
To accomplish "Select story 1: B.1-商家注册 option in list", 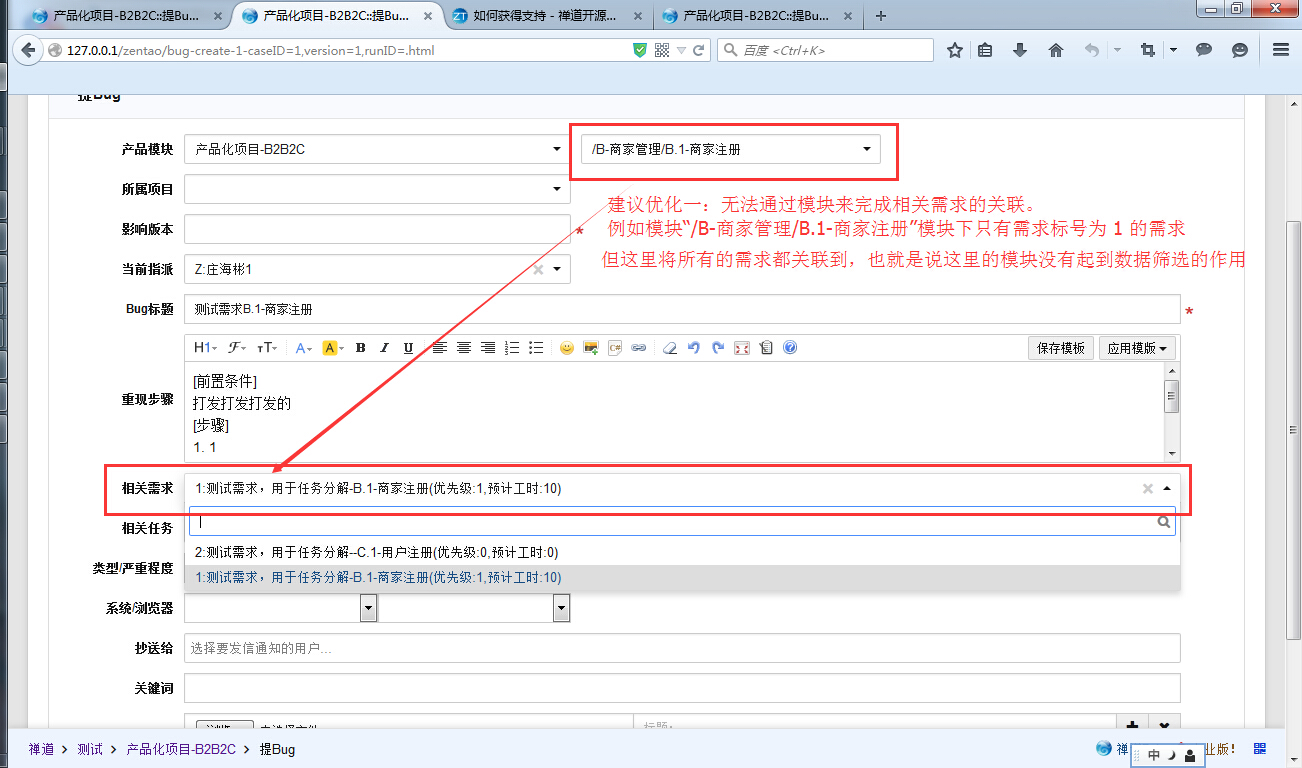I will (682, 577).
